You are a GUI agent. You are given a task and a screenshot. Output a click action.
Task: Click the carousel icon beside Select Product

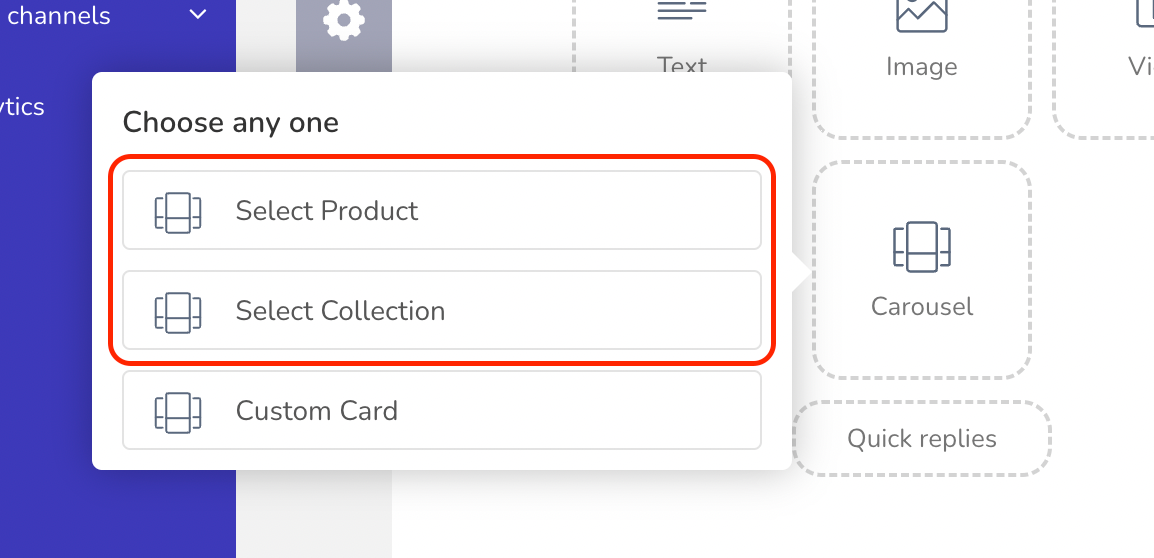tap(177, 212)
